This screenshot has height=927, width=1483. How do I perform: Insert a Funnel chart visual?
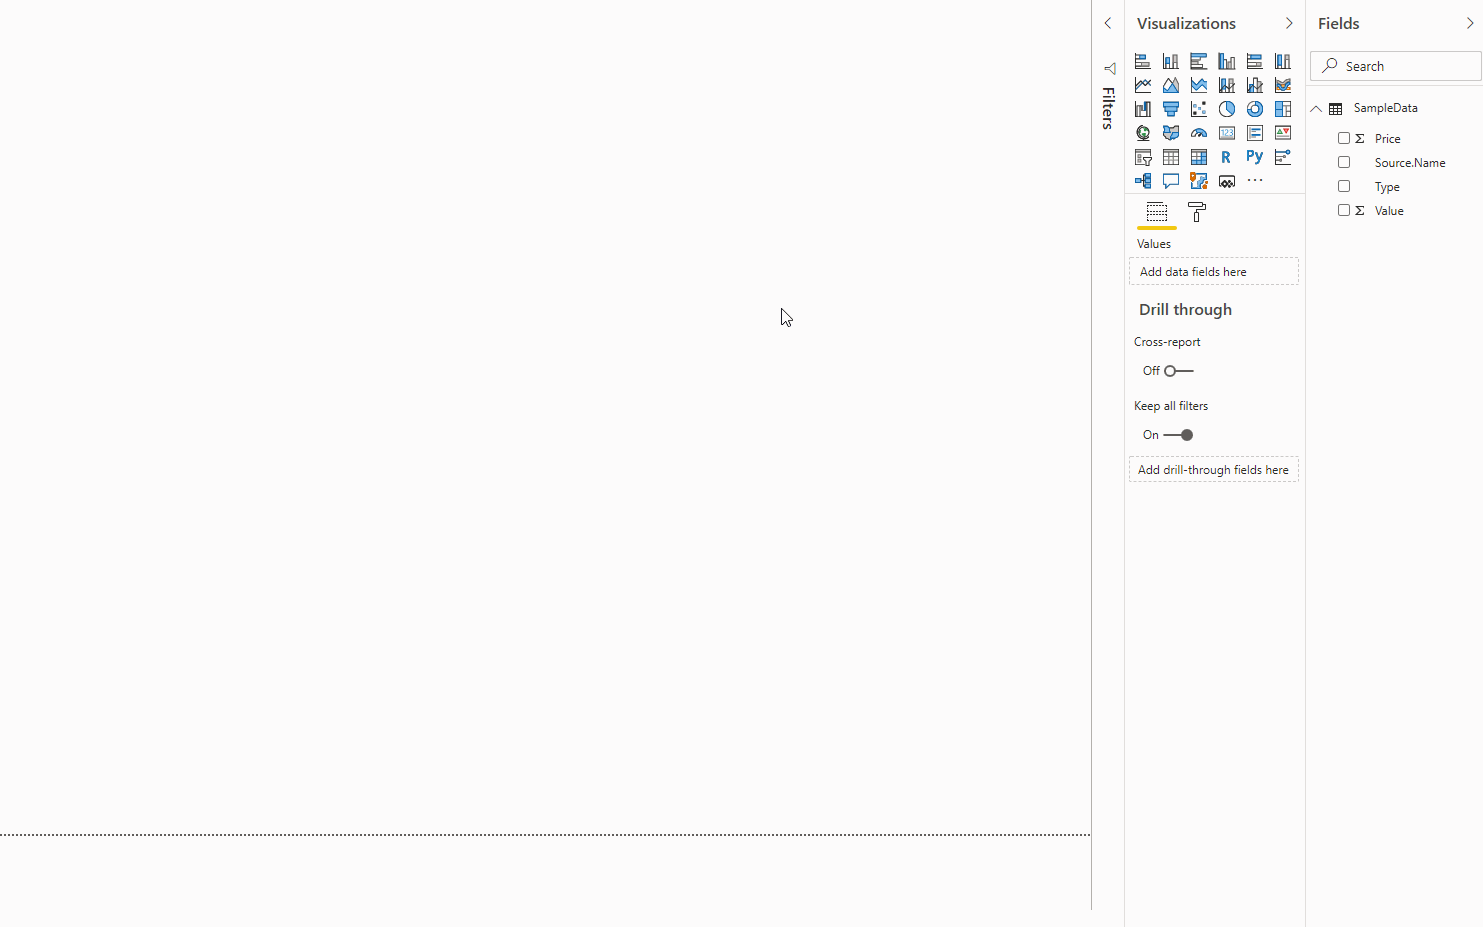click(x=1170, y=108)
